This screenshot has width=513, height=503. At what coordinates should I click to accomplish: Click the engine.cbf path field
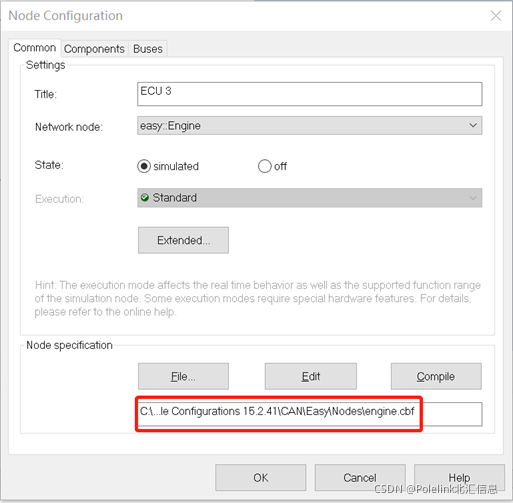coord(309,414)
